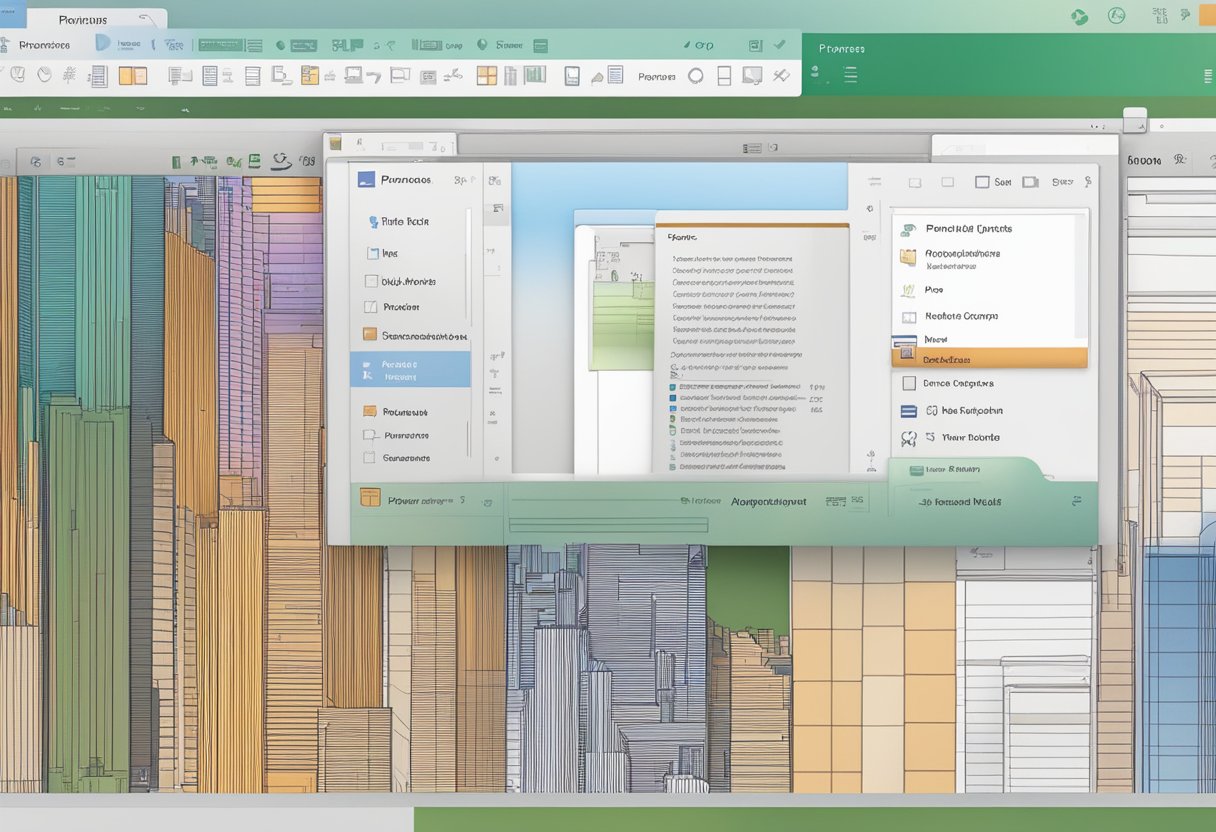
Task: Open the Sort dropdown near the top right
Action: (x=1001, y=182)
